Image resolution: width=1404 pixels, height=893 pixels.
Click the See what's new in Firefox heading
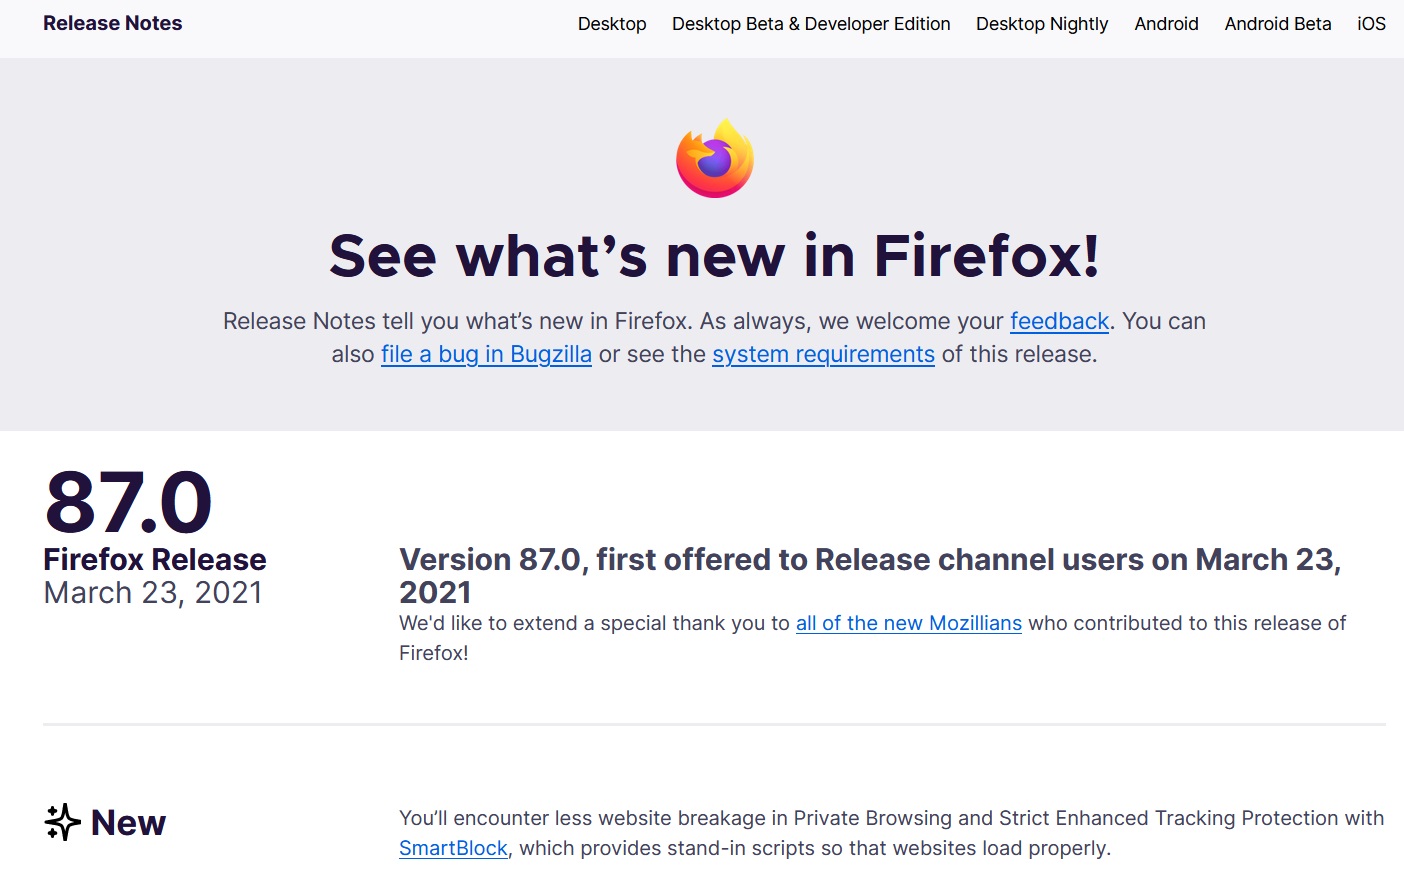click(715, 255)
